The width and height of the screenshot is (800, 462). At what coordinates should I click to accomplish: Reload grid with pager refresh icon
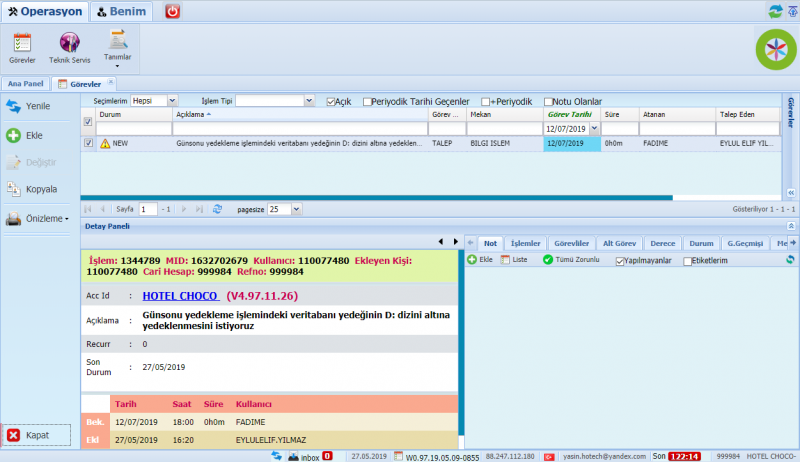coord(217,209)
